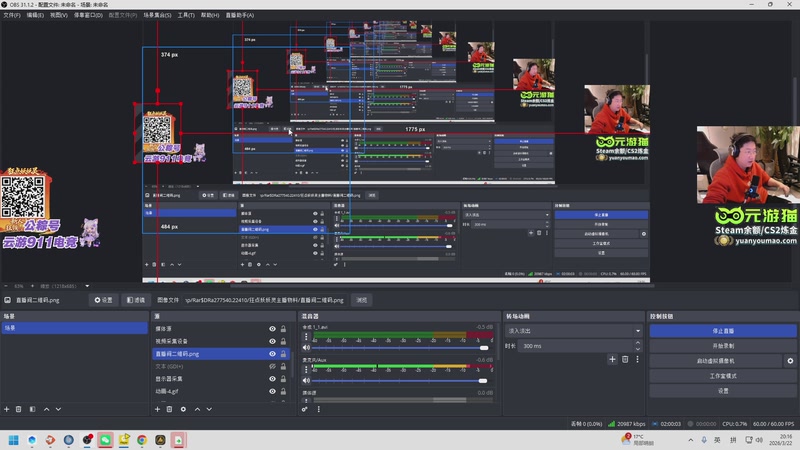Mute the Mic/Aux audio channel
Image resolution: width=800 pixels, height=450 pixels.
pos(306,381)
